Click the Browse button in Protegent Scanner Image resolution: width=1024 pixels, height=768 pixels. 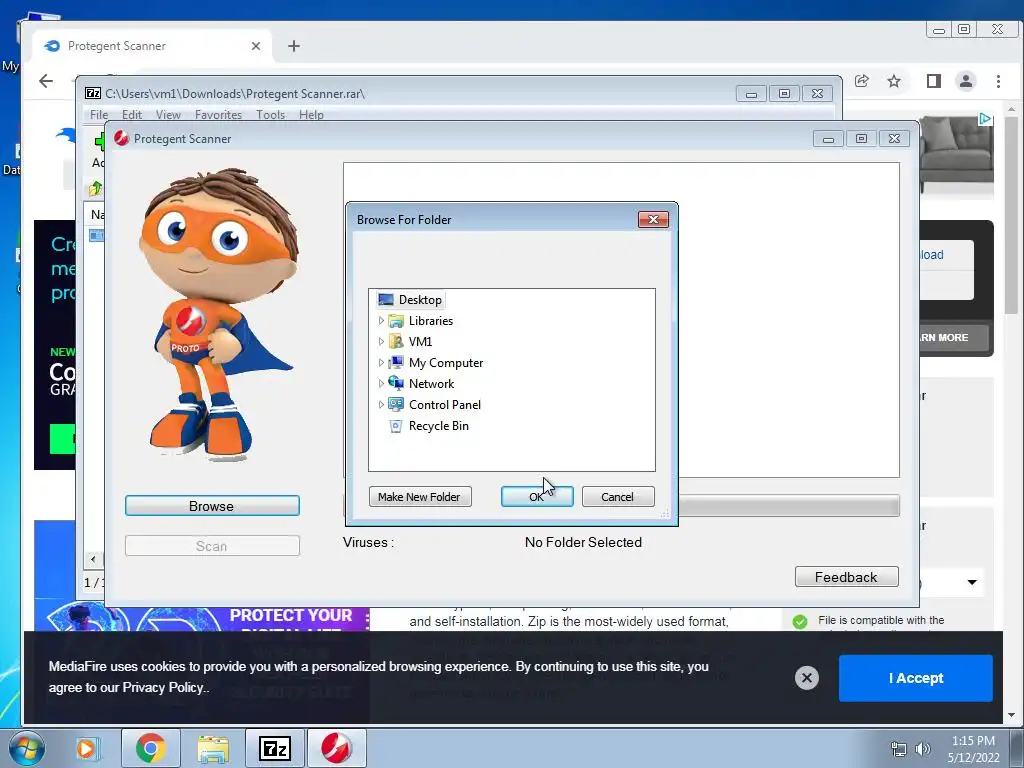[212, 506]
